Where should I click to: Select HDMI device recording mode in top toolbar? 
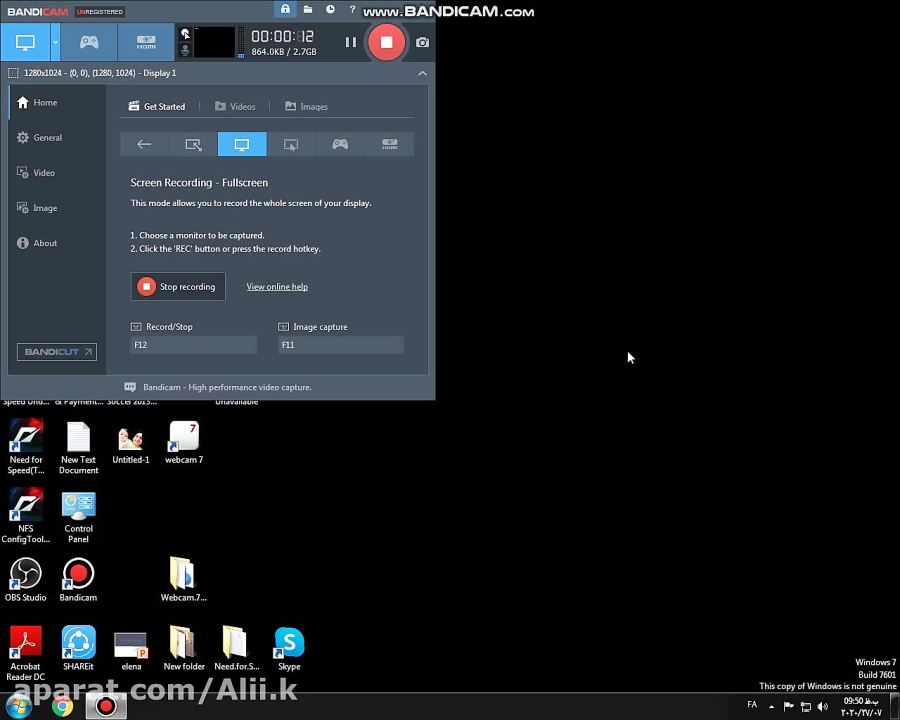pyautogui.click(x=146, y=42)
